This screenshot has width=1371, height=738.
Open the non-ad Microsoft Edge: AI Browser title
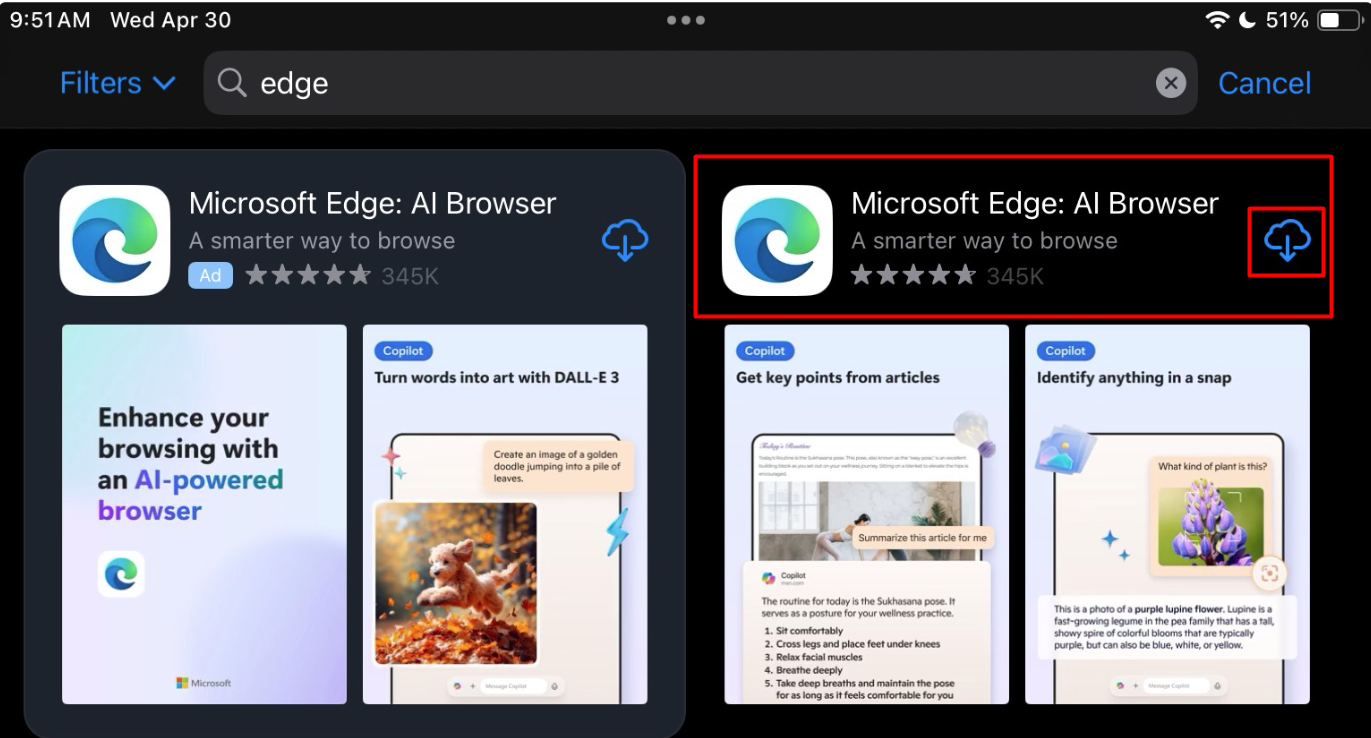[1034, 204]
